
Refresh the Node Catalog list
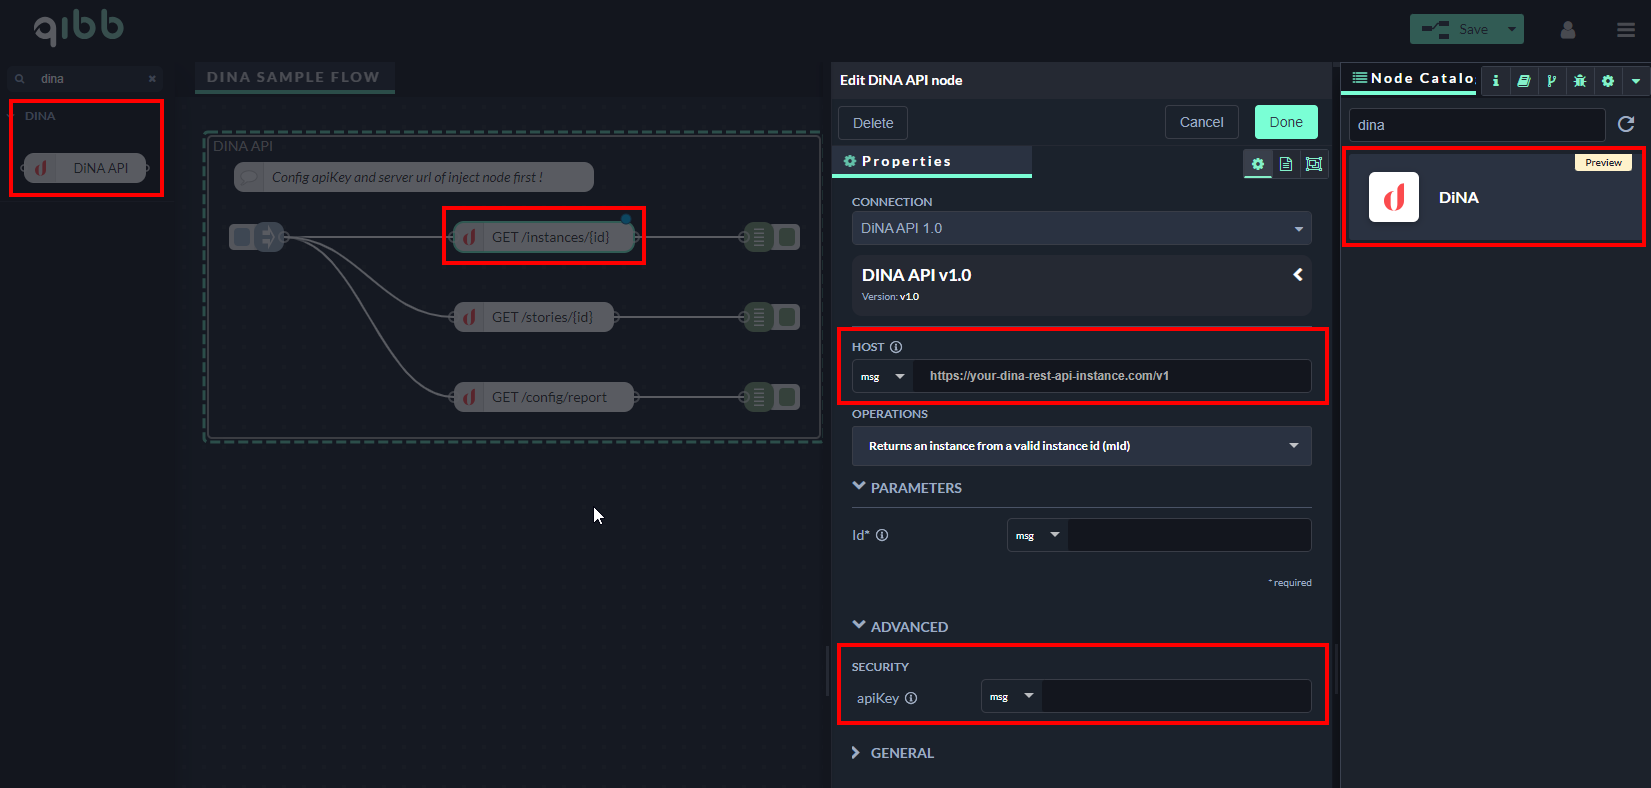pos(1626,124)
